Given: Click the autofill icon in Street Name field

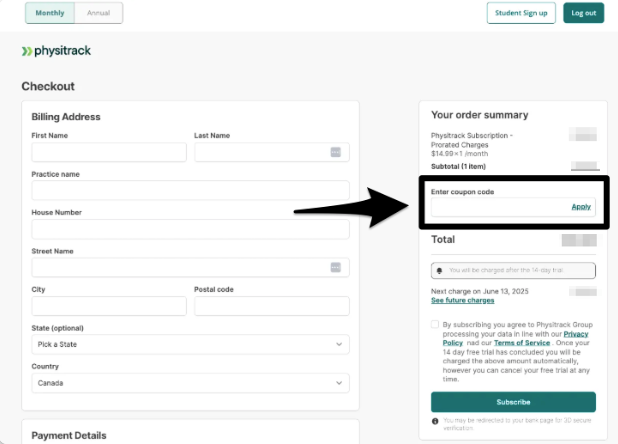Looking at the screenshot, I should coord(336,267).
